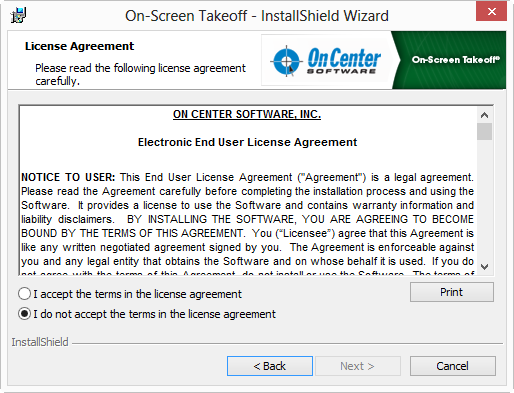Cancel the installation

453,366
